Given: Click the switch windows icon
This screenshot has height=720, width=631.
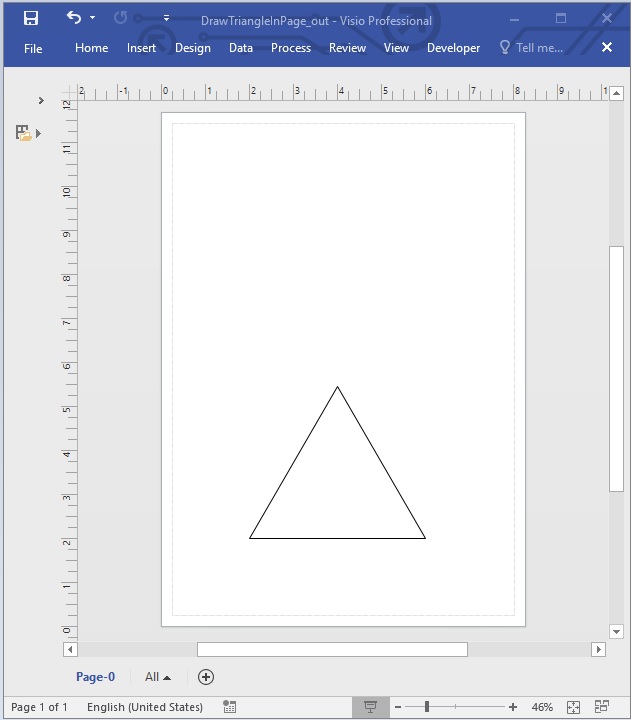Looking at the screenshot, I should tap(602, 707).
